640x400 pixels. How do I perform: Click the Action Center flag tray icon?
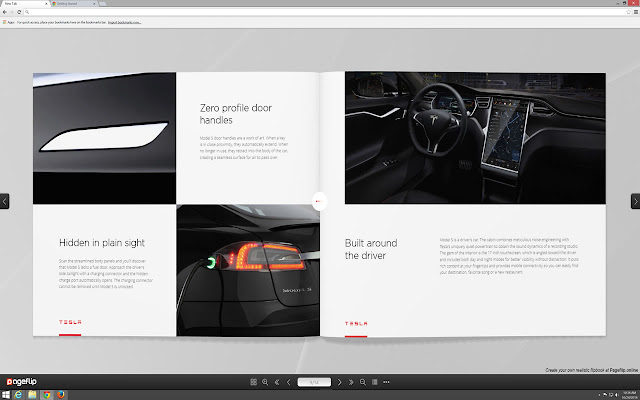(605, 395)
